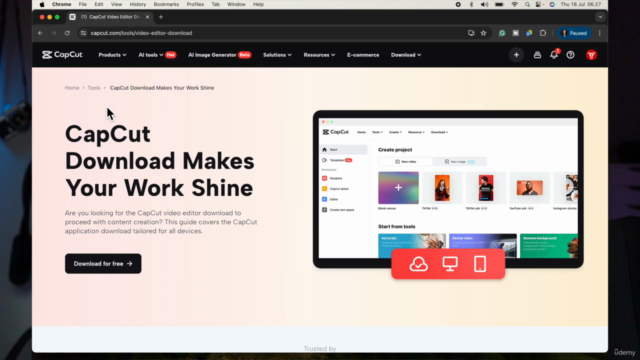Screen dimensions: 640x360
Task: Open the Profiles menu
Action: pyautogui.click(x=195, y=4)
